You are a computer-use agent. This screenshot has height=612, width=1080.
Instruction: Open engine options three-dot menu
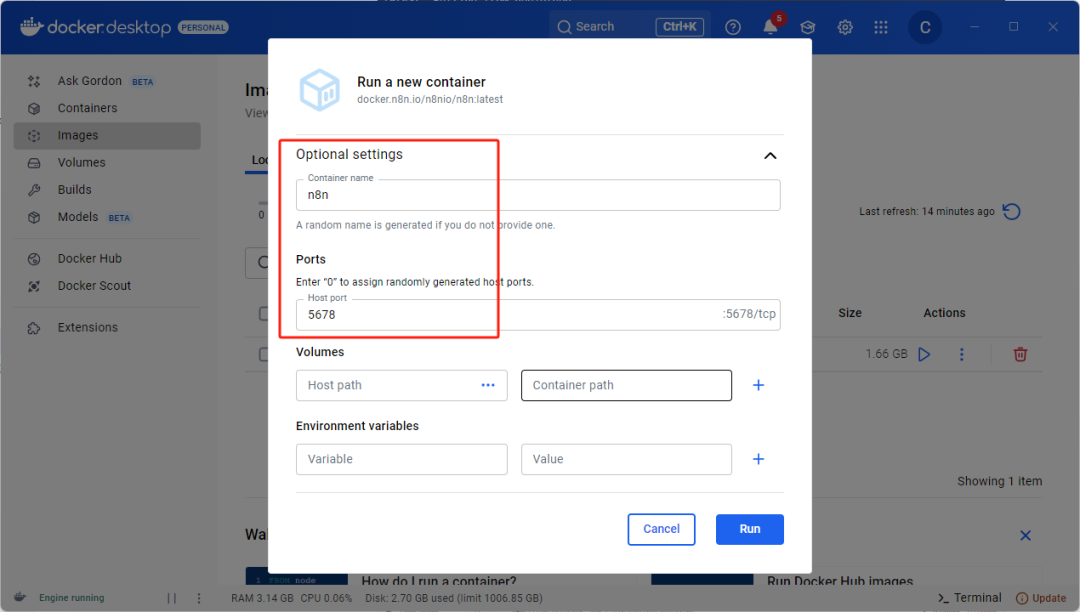coord(199,598)
